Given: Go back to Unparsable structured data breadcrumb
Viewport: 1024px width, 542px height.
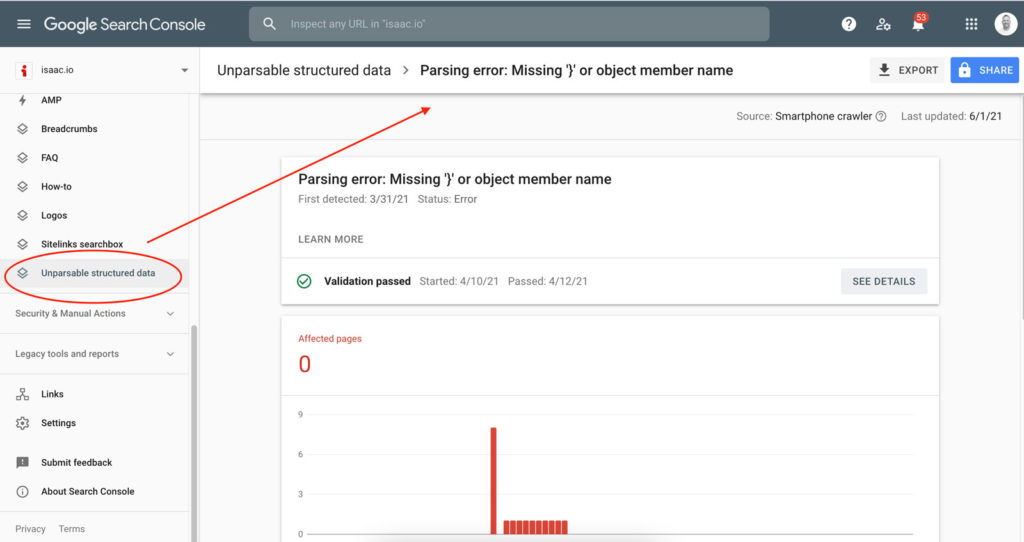Looking at the screenshot, I should (x=304, y=70).
